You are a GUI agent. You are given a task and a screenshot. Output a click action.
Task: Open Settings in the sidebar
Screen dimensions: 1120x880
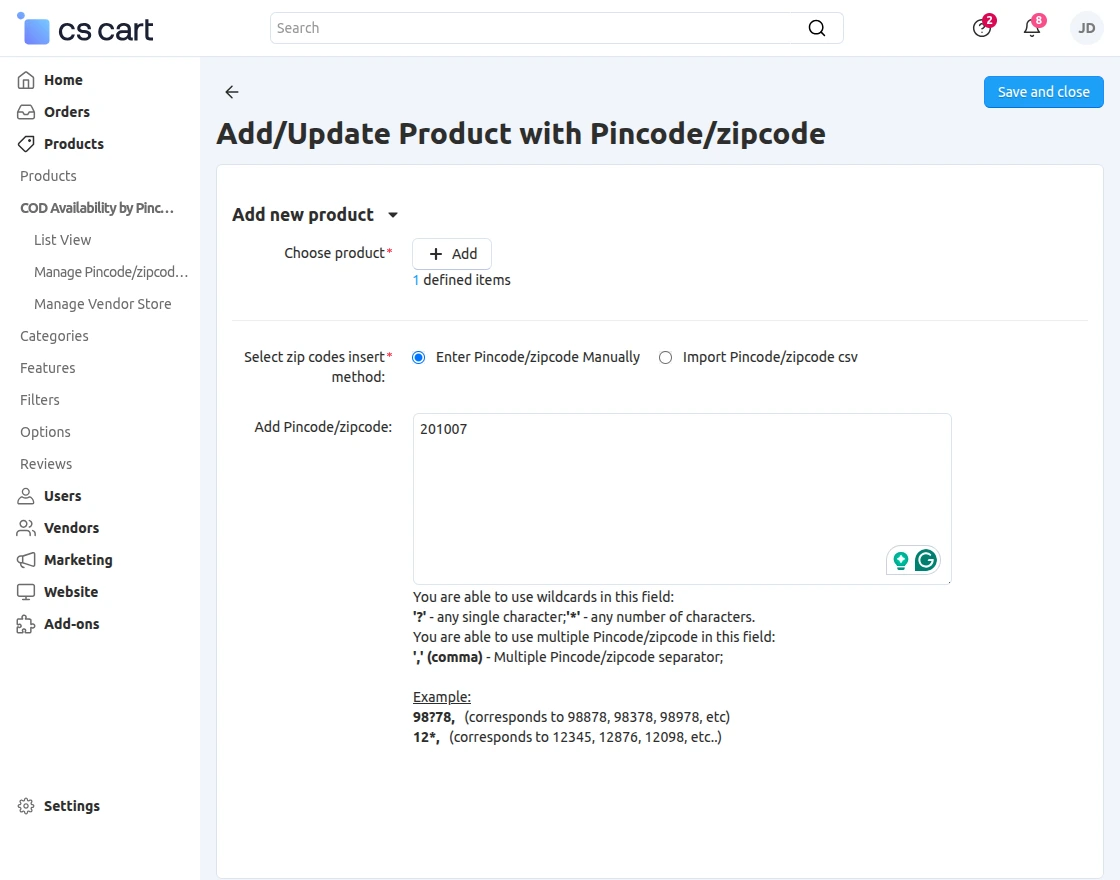coord(71,806)
